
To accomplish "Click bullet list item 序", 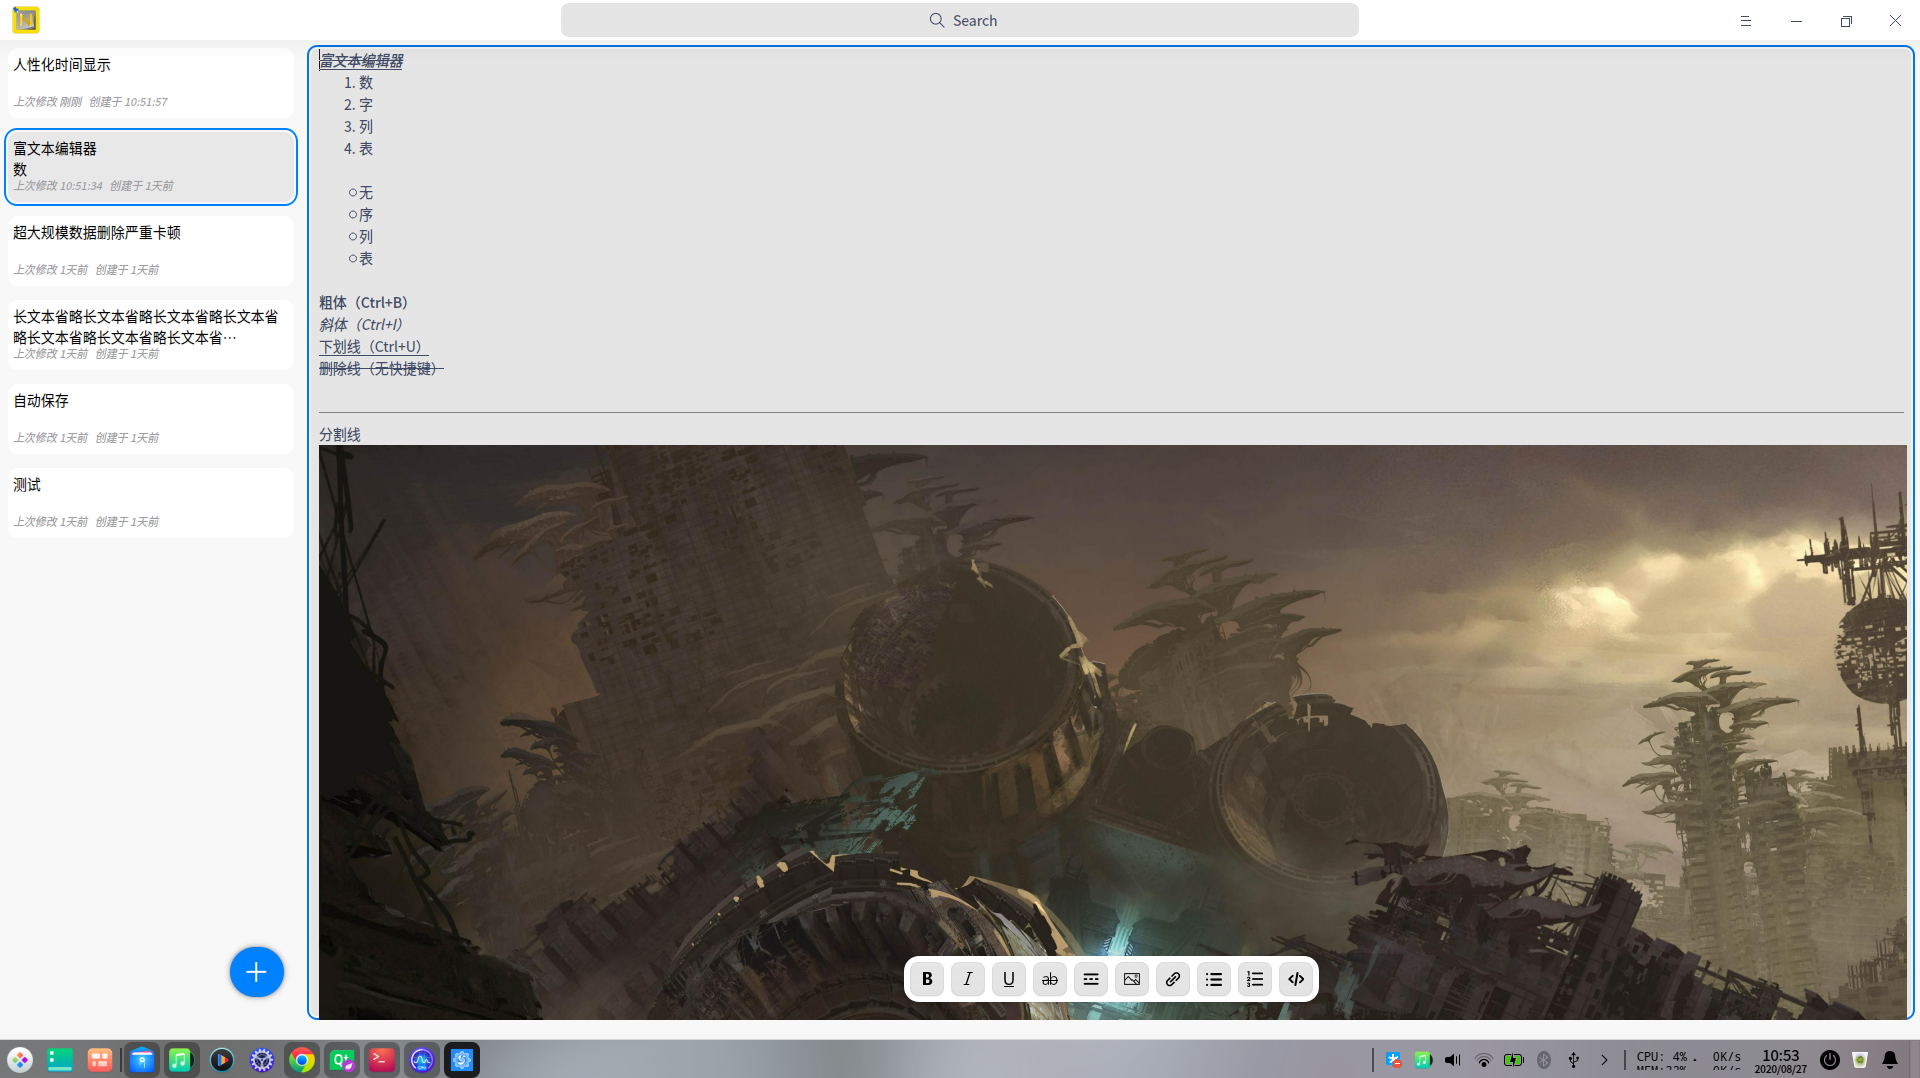I will point(361,215).
